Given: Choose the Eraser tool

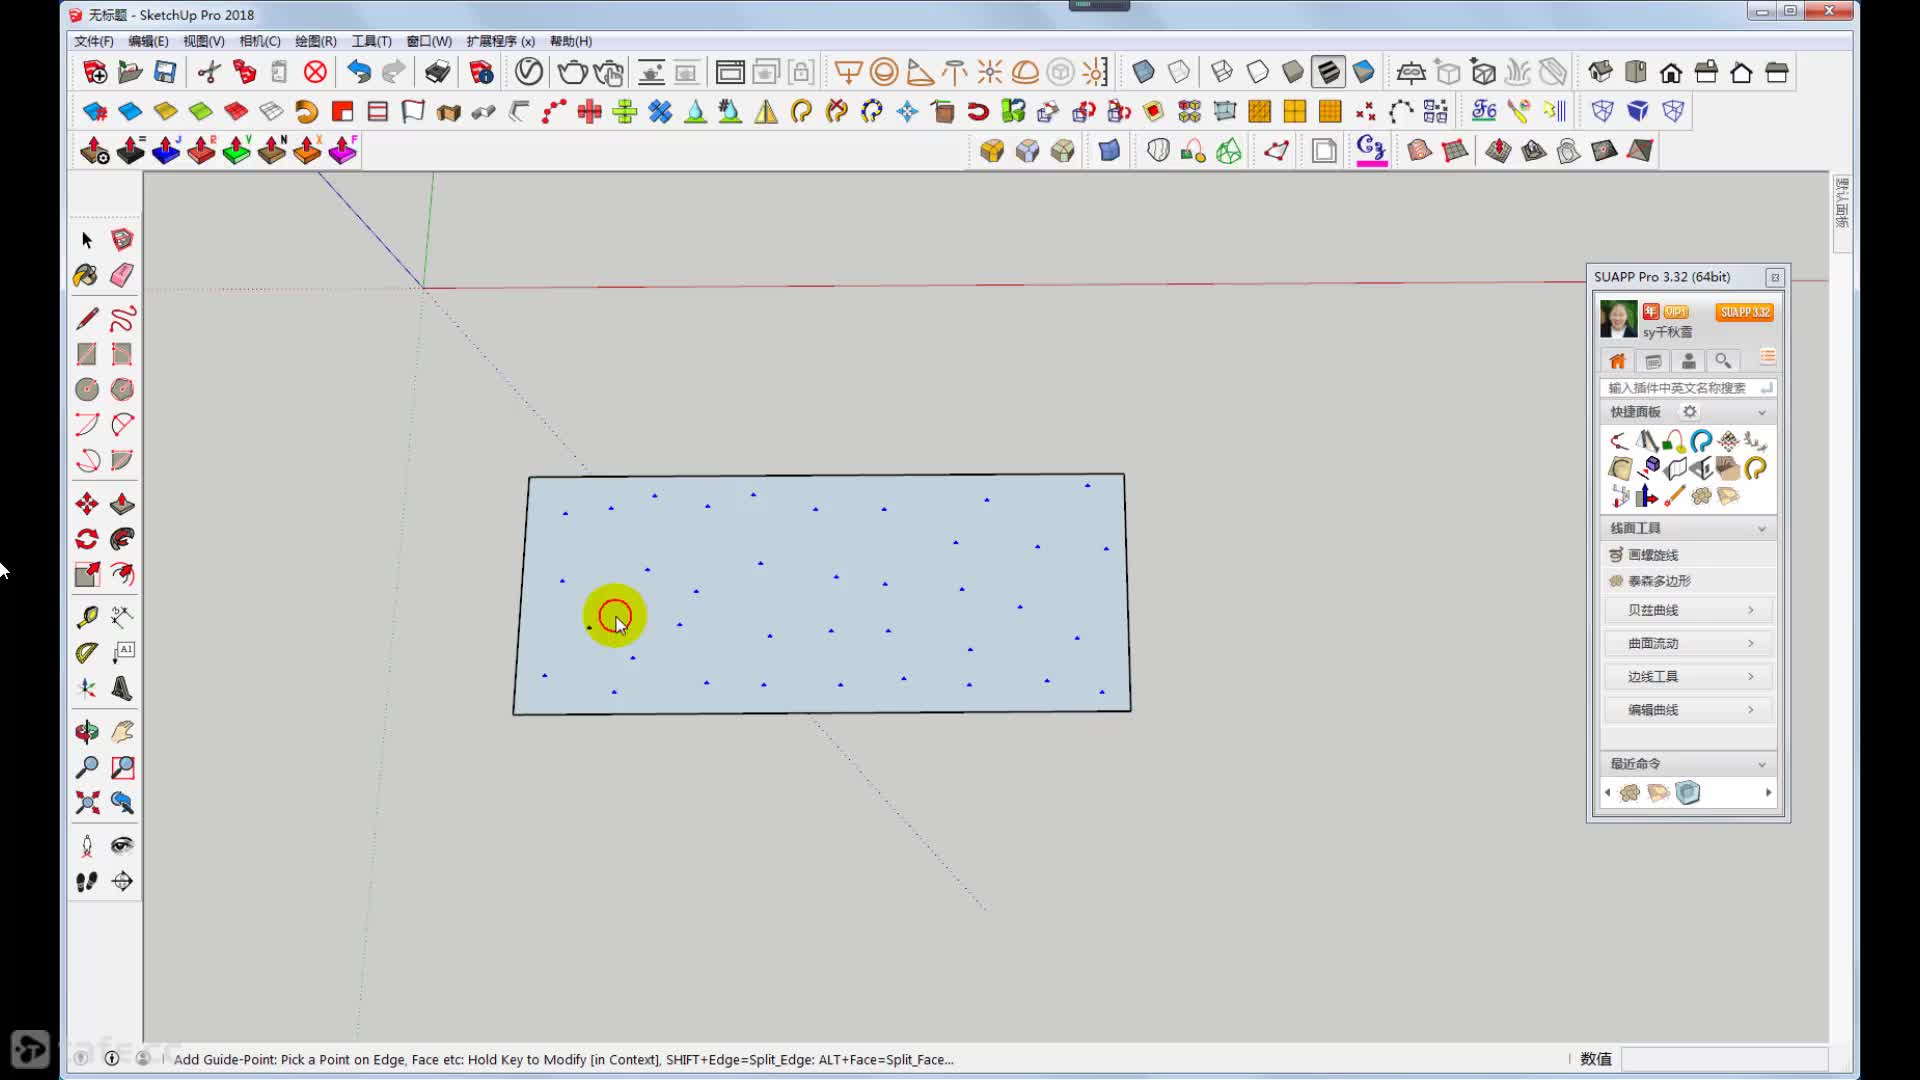Looking at the screenshot, I should coord(122,275).
